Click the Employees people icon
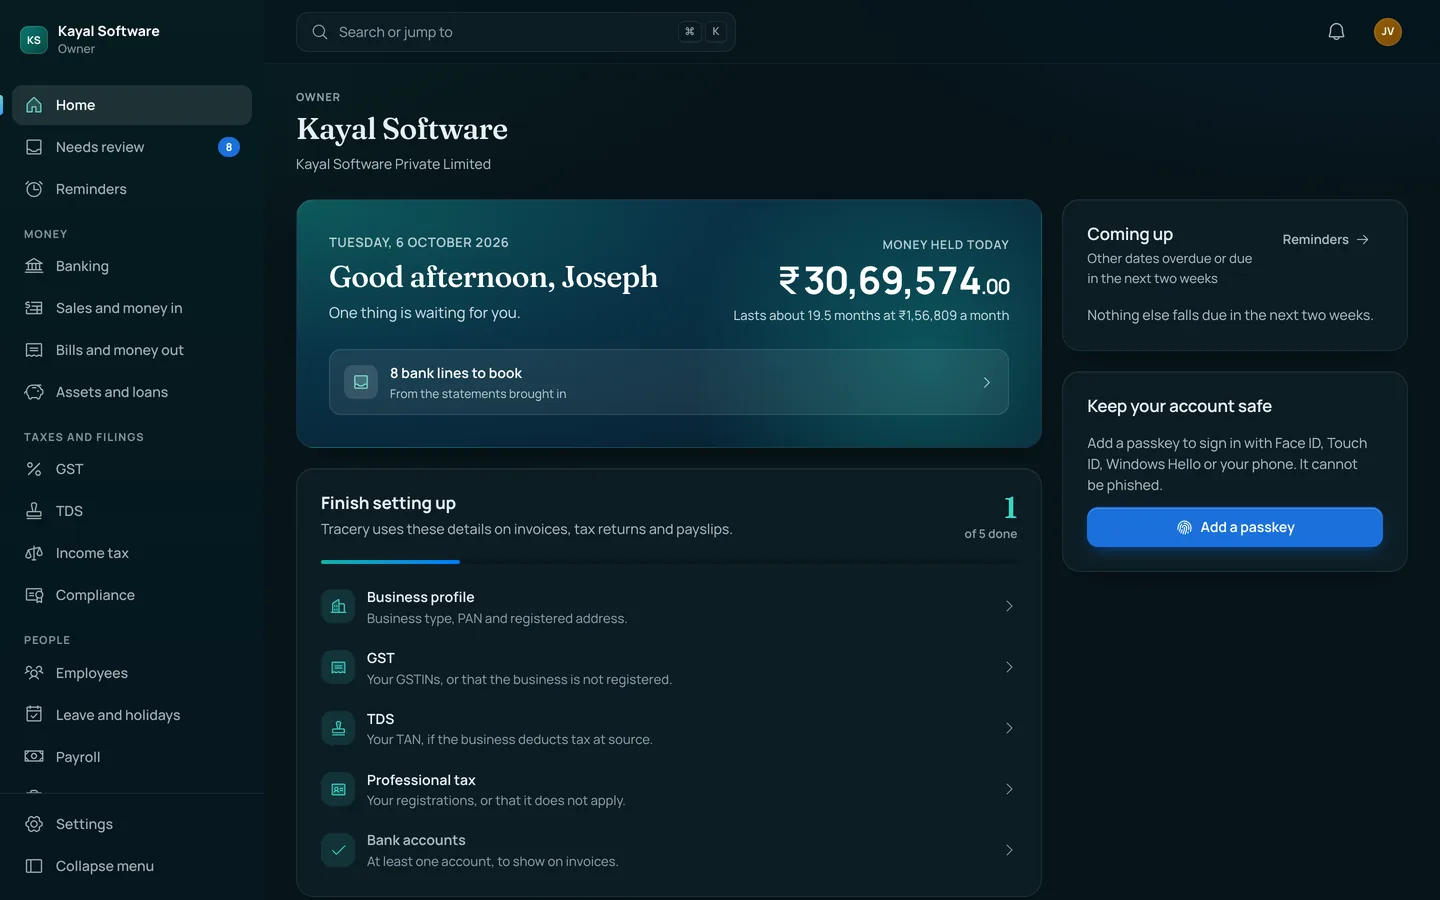This screenshot has height=900, width=1440. tap(34, 673)
